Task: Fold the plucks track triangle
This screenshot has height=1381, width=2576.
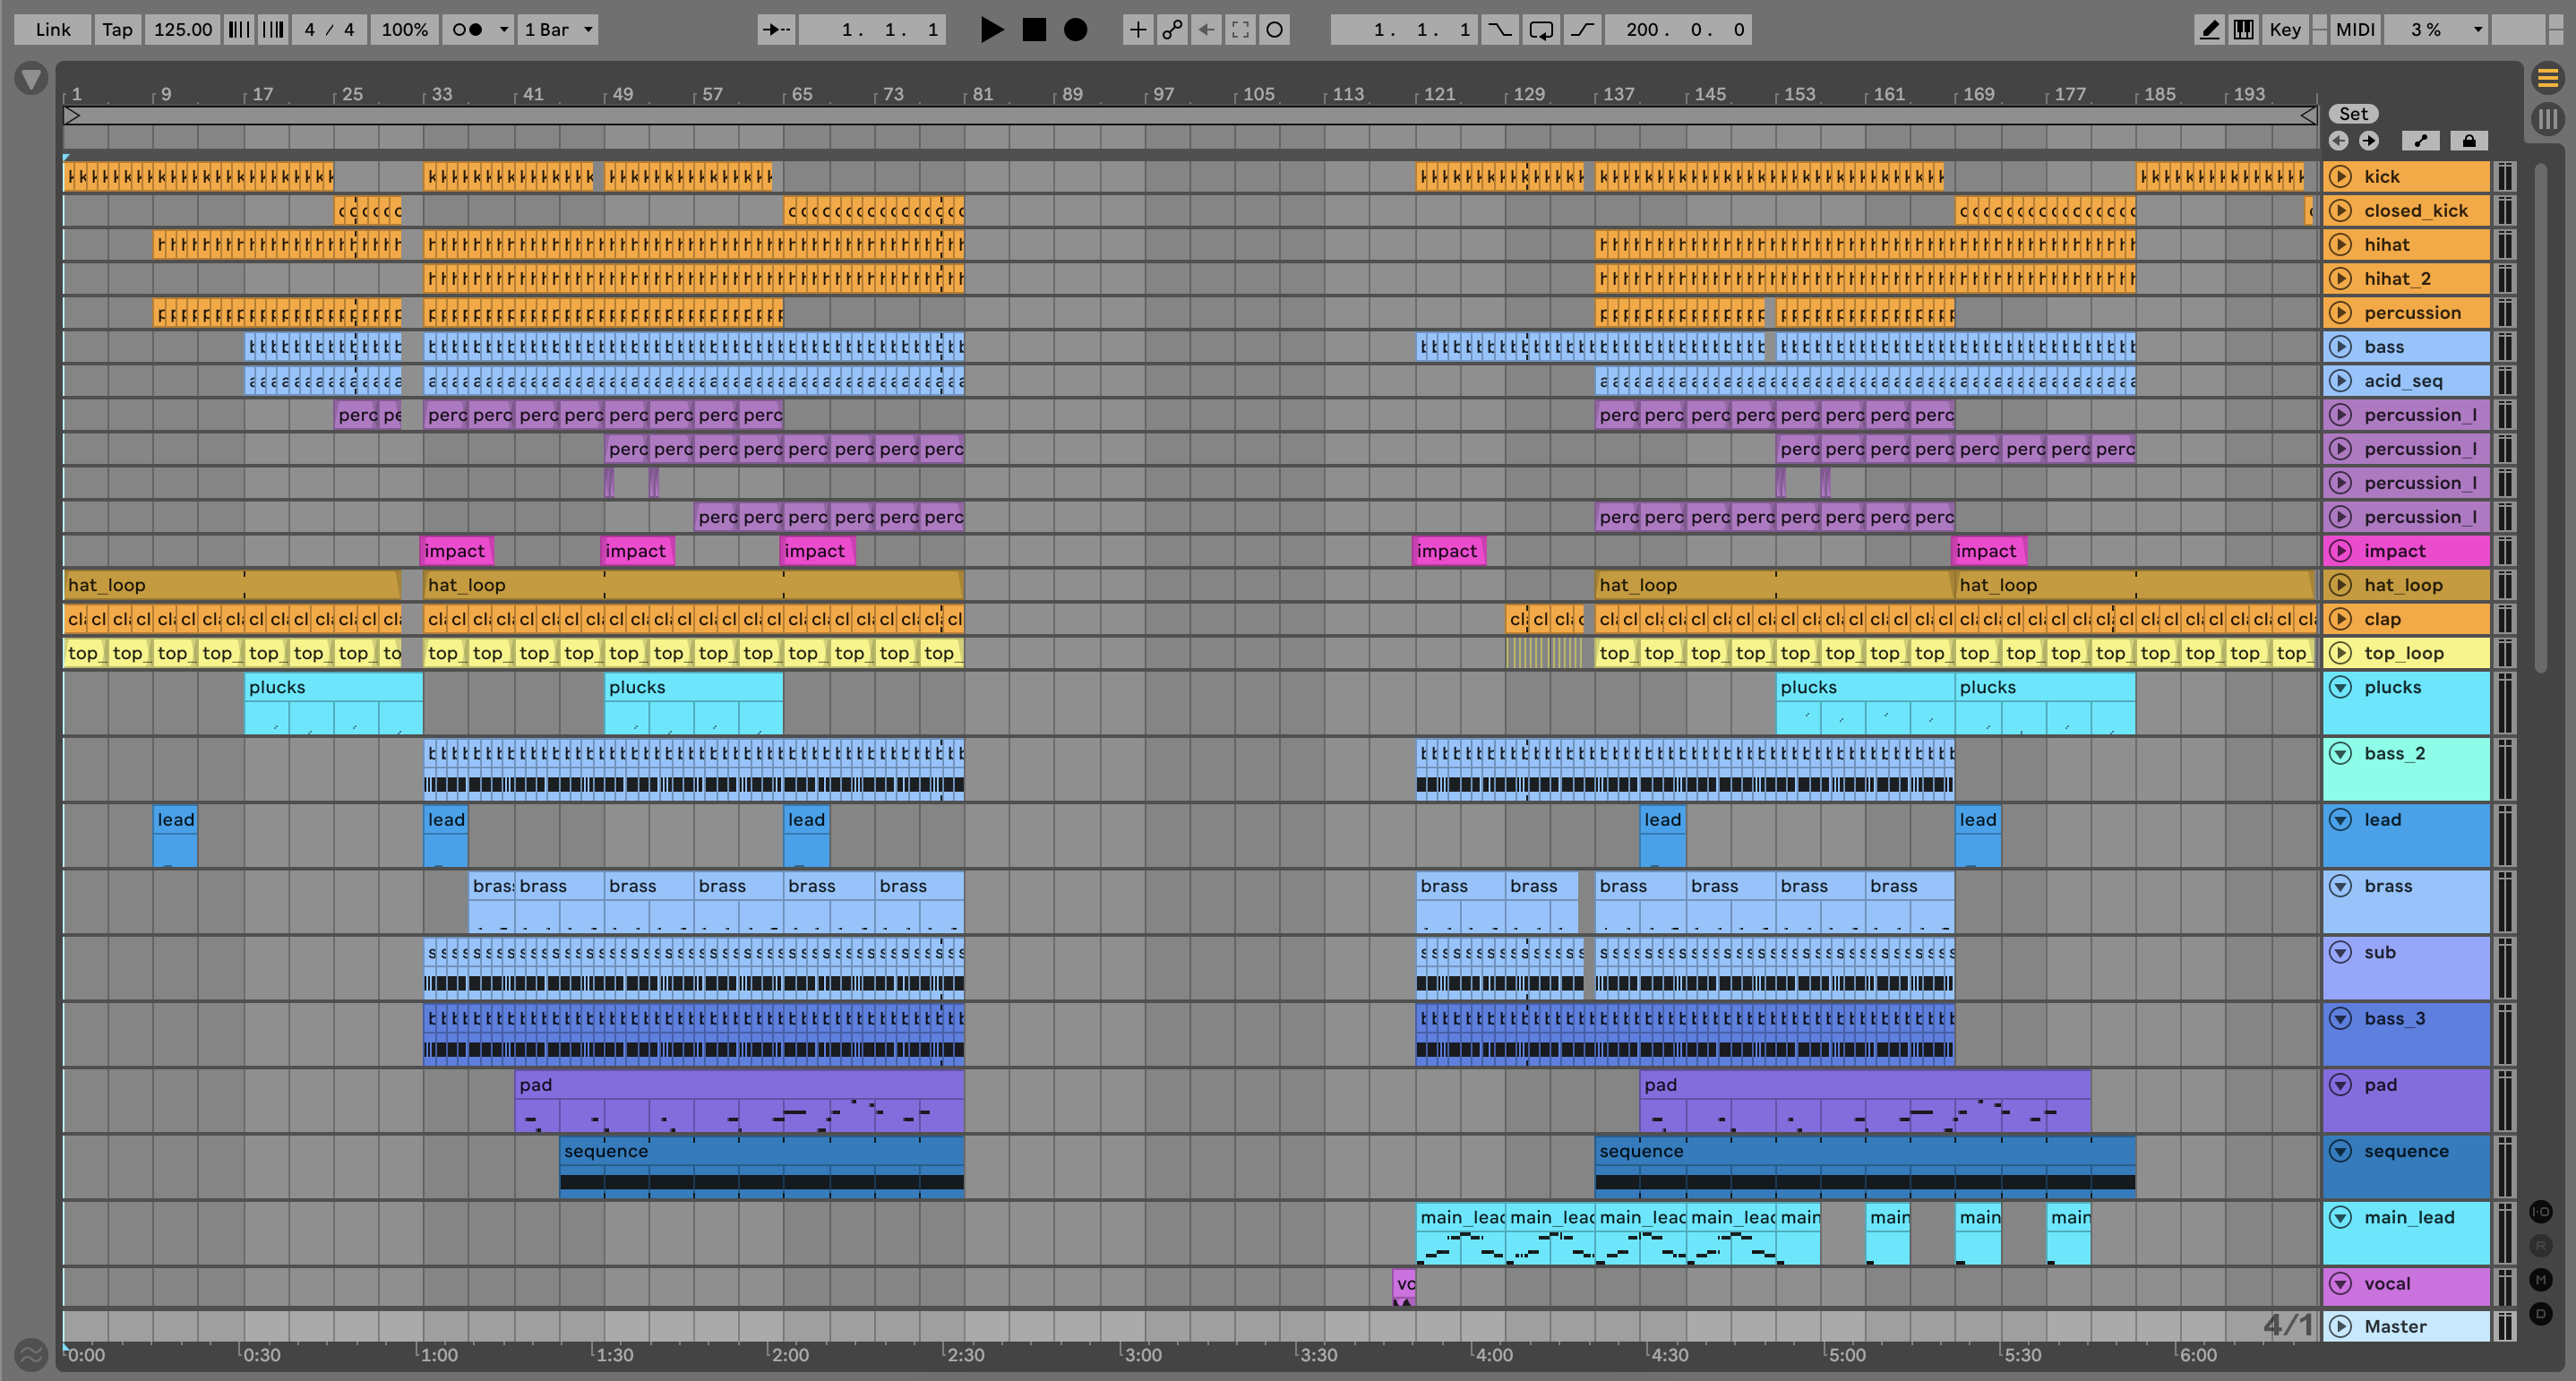Action: pyautogui.click(x=2340, y=687)
